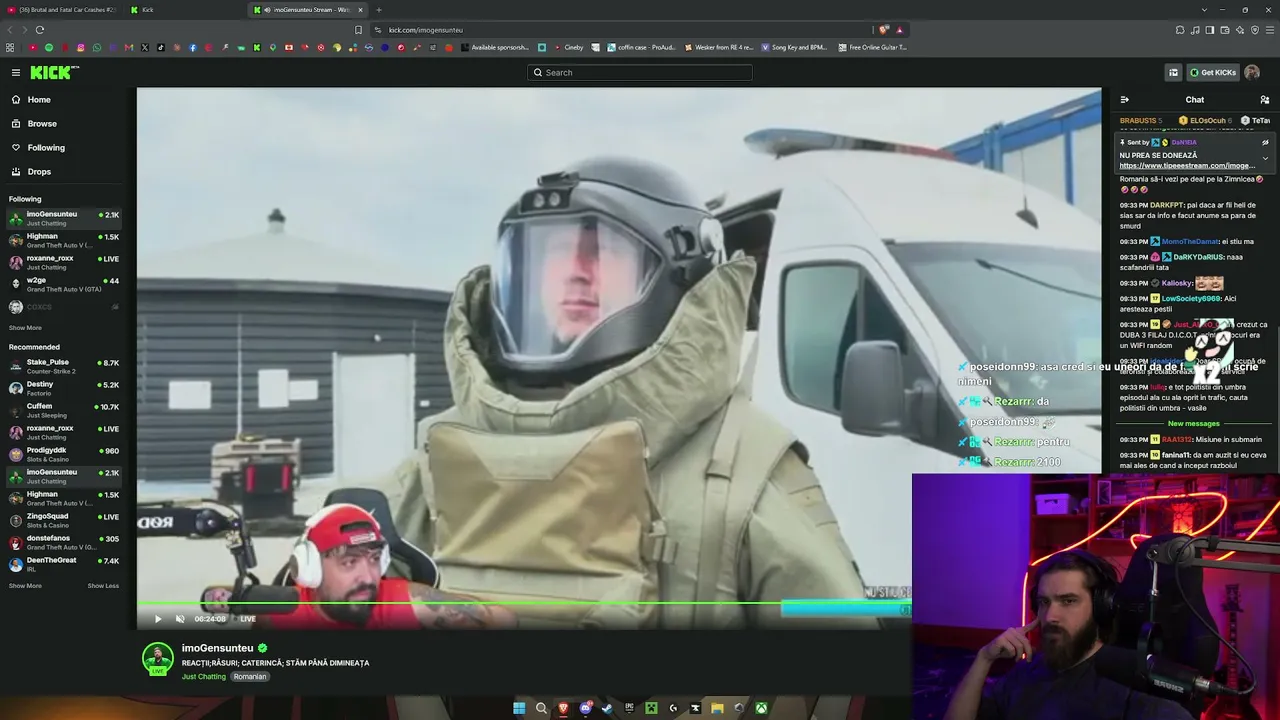Jump to LIVE in the player

[x=247, y=619]
